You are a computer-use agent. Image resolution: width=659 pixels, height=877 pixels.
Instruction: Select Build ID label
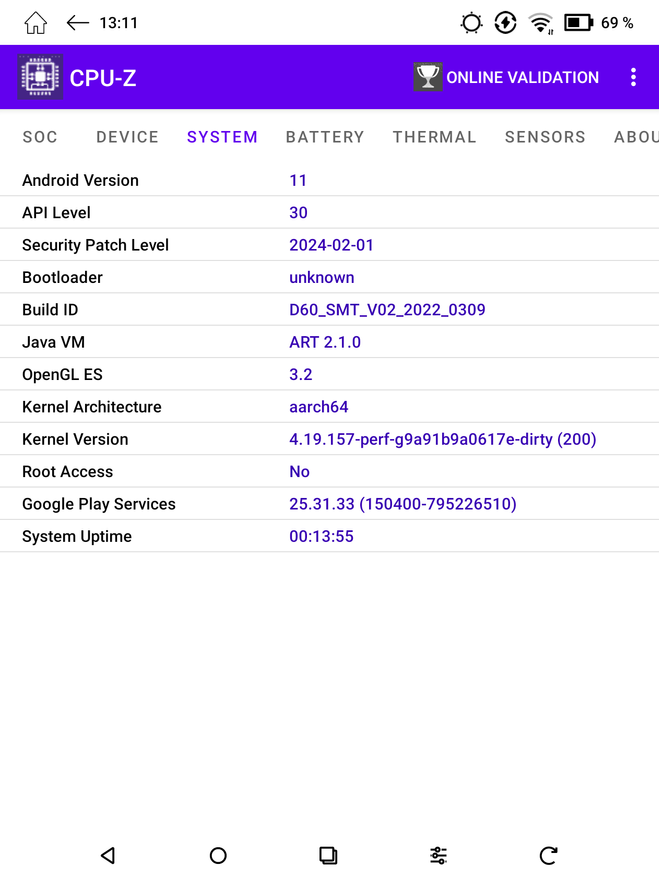point(50,310)
